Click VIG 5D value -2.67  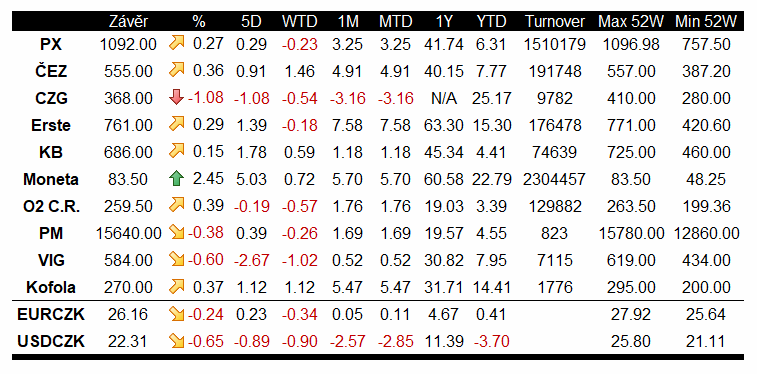(251, 261)
